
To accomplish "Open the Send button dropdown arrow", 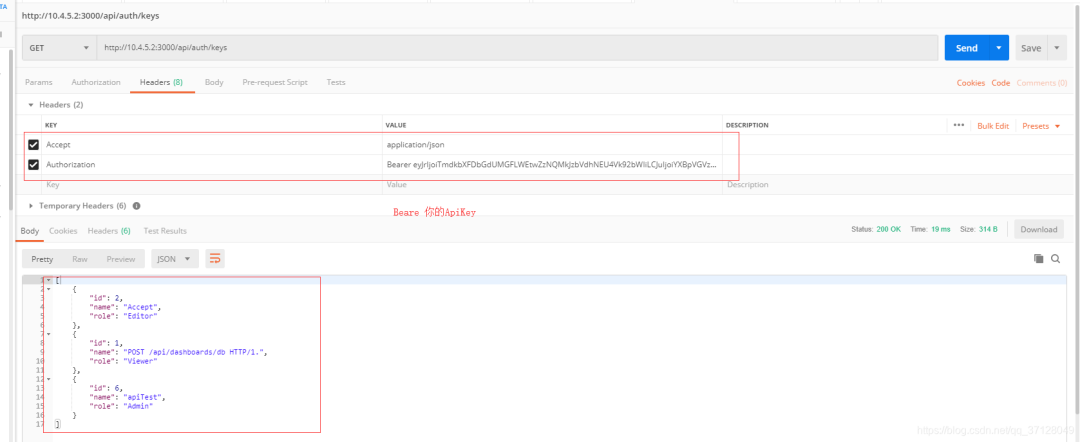I will pos(999,48).
